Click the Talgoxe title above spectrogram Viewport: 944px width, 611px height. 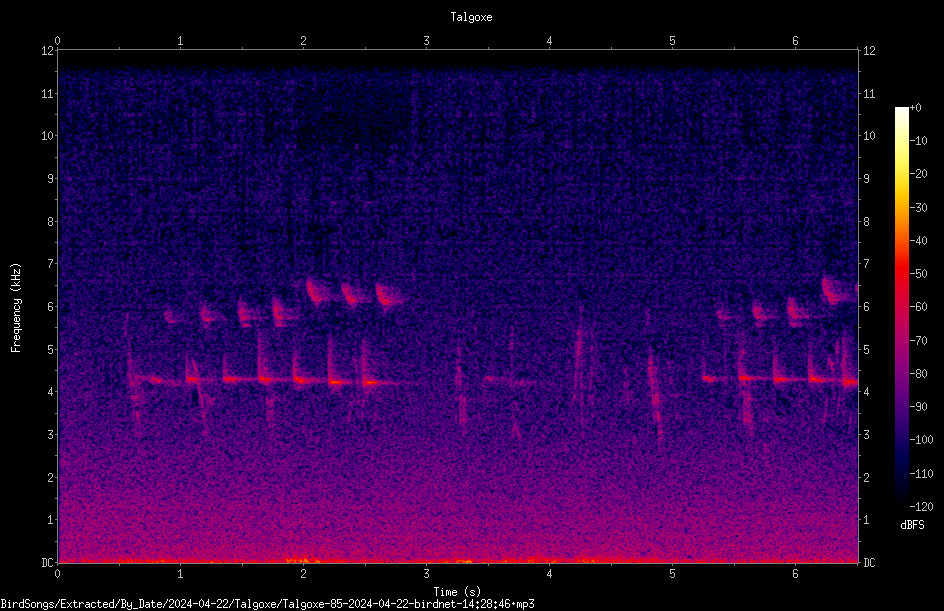tap(471, 17)
